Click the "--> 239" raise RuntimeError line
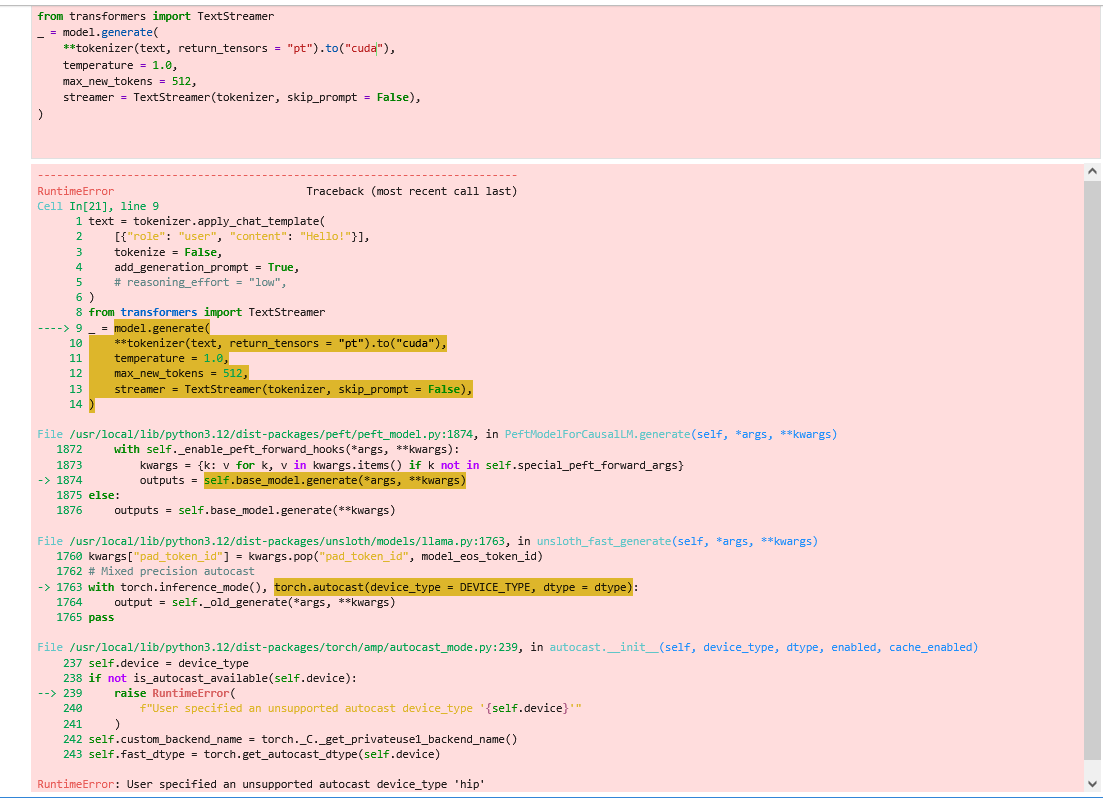 click(x=160, y=693)
